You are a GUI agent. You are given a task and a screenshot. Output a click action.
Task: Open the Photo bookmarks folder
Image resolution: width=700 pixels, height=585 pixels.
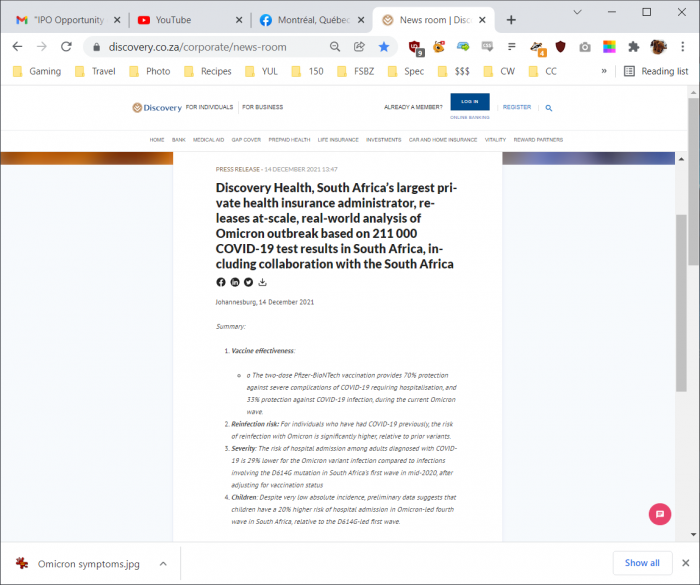(x=150, y=71)
